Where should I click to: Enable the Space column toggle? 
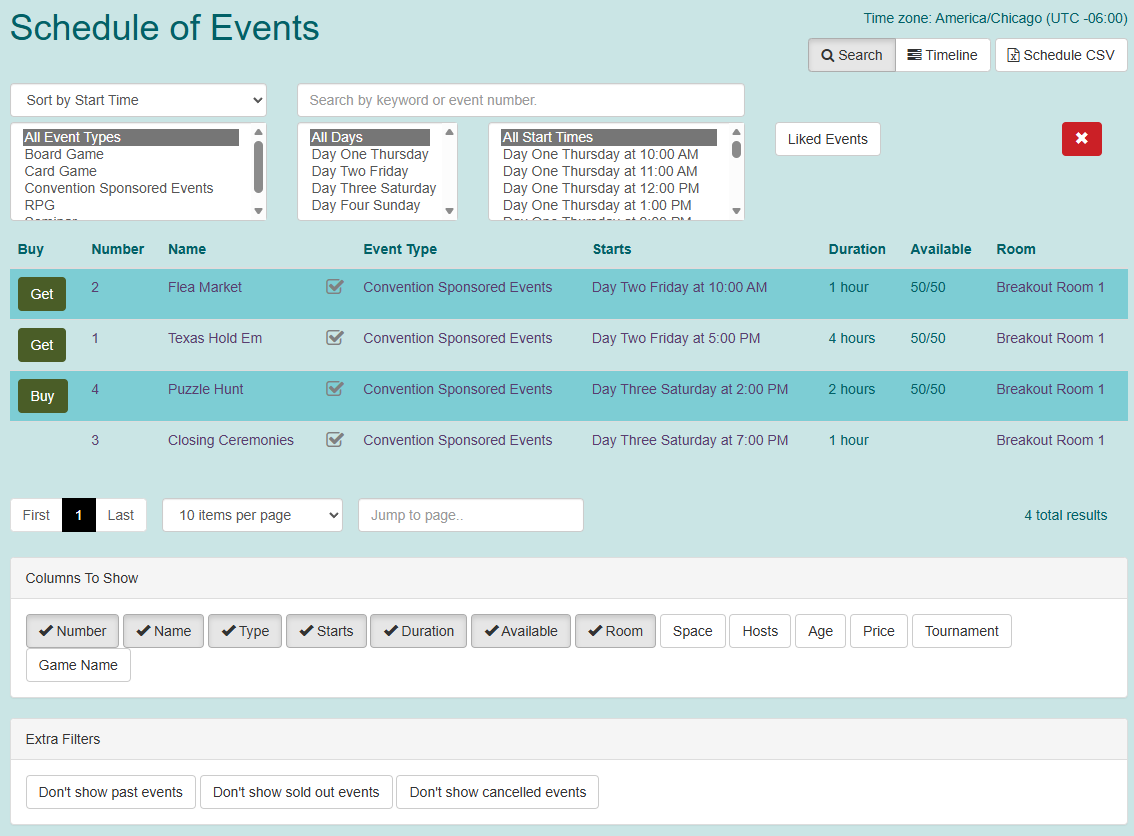pyautogui.click(x=692, y=631)
